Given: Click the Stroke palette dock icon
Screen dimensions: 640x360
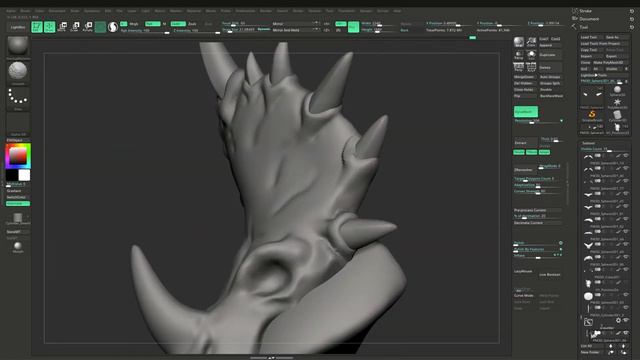Looking at the screenshot, I should pyautogui.click(x=575, y=11).
